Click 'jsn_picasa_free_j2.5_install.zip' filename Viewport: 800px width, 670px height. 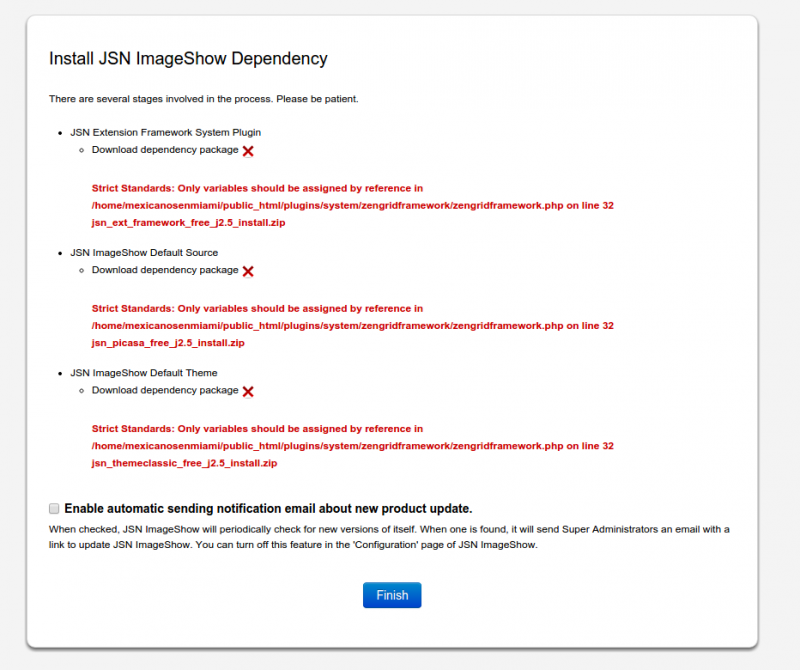[x=168, y=343]
